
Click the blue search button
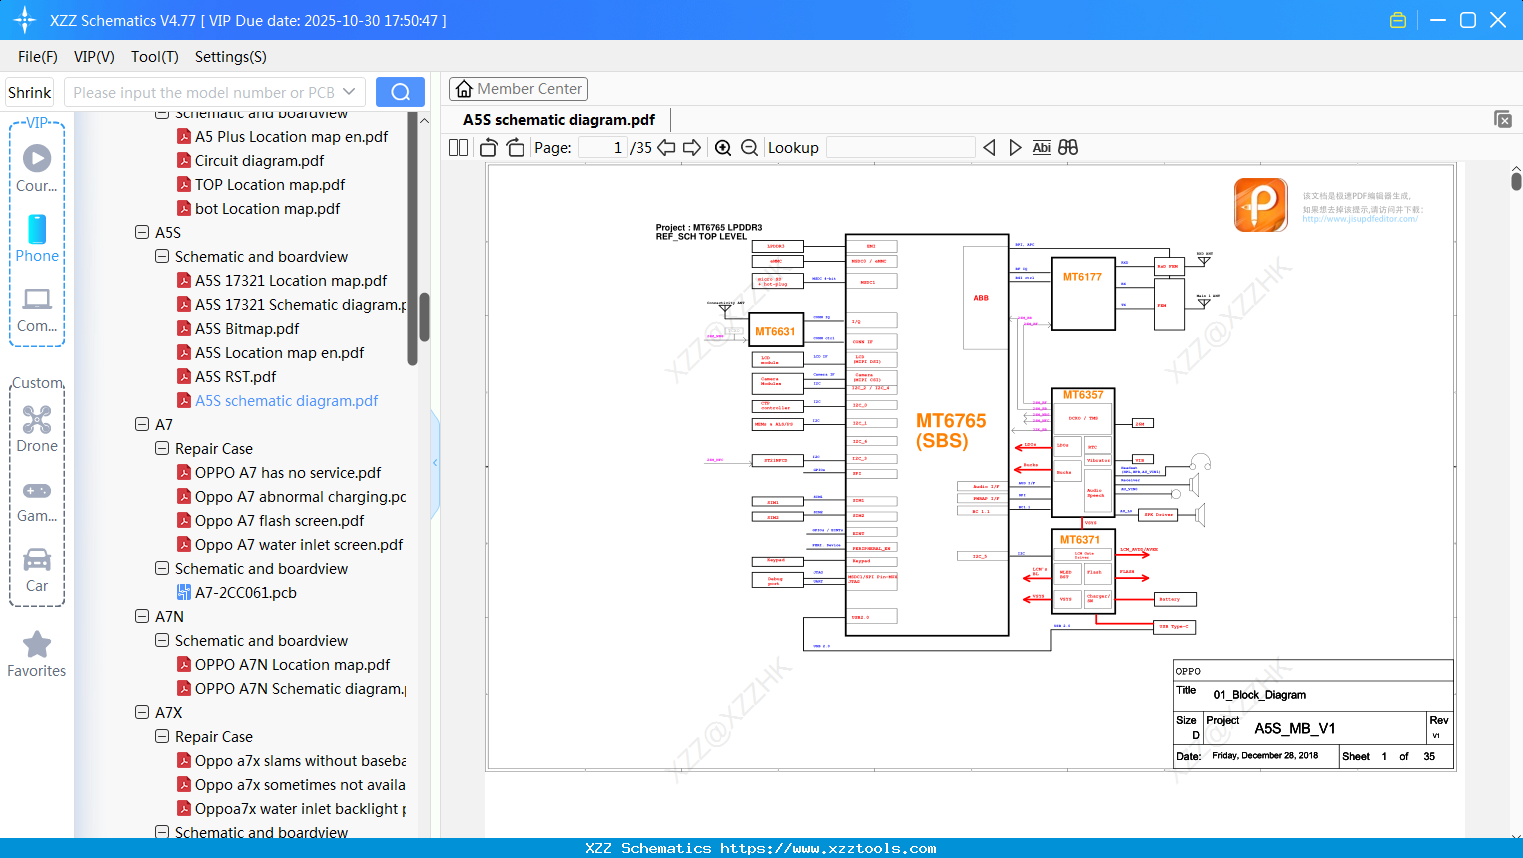coord(400,92)
